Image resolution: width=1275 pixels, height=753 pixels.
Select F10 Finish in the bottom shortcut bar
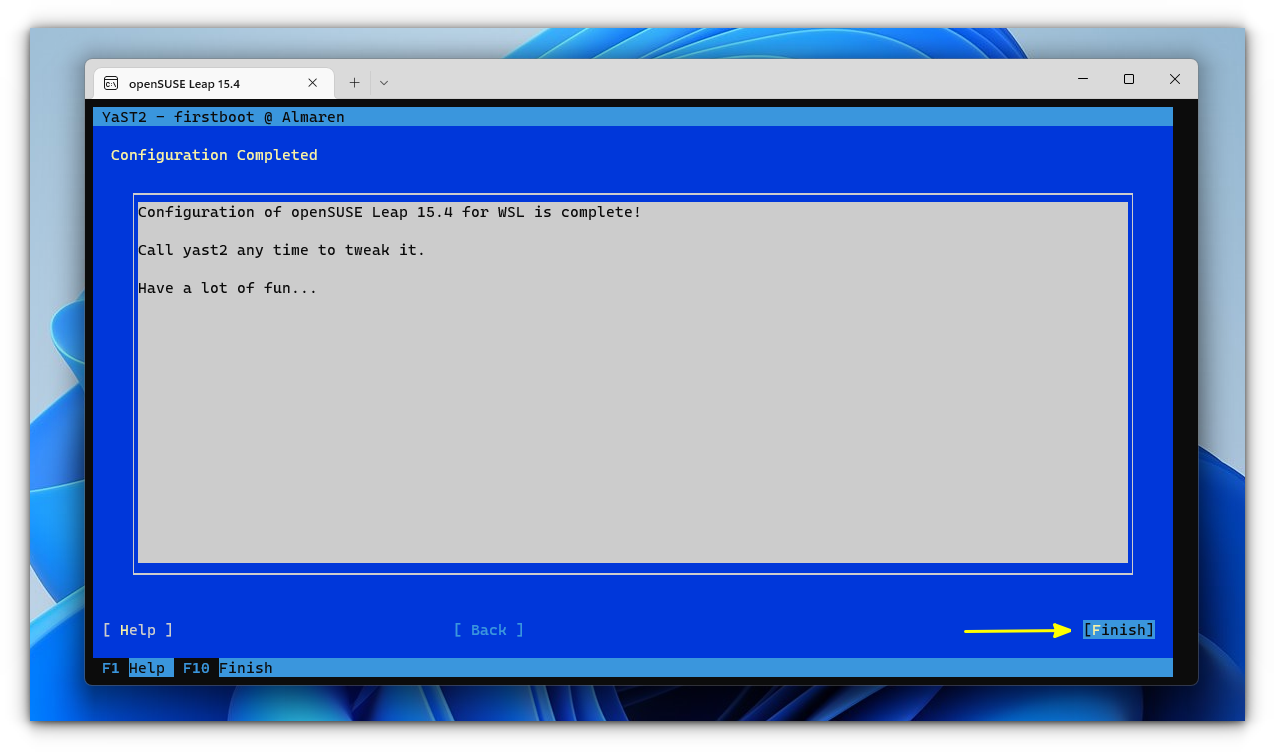(225, 668)
